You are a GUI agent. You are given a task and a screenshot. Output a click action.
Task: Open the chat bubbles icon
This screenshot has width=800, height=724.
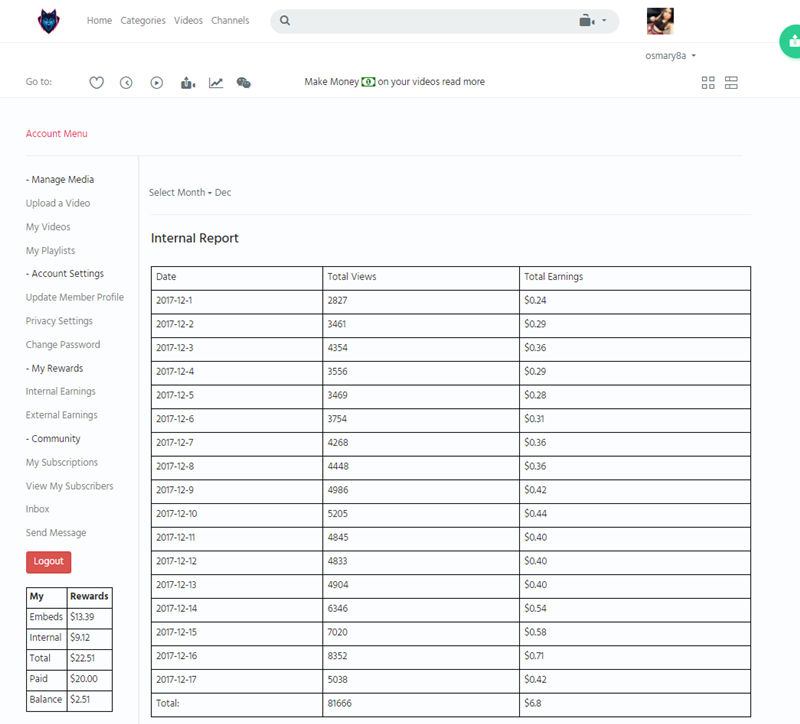[x=243, y=83]
